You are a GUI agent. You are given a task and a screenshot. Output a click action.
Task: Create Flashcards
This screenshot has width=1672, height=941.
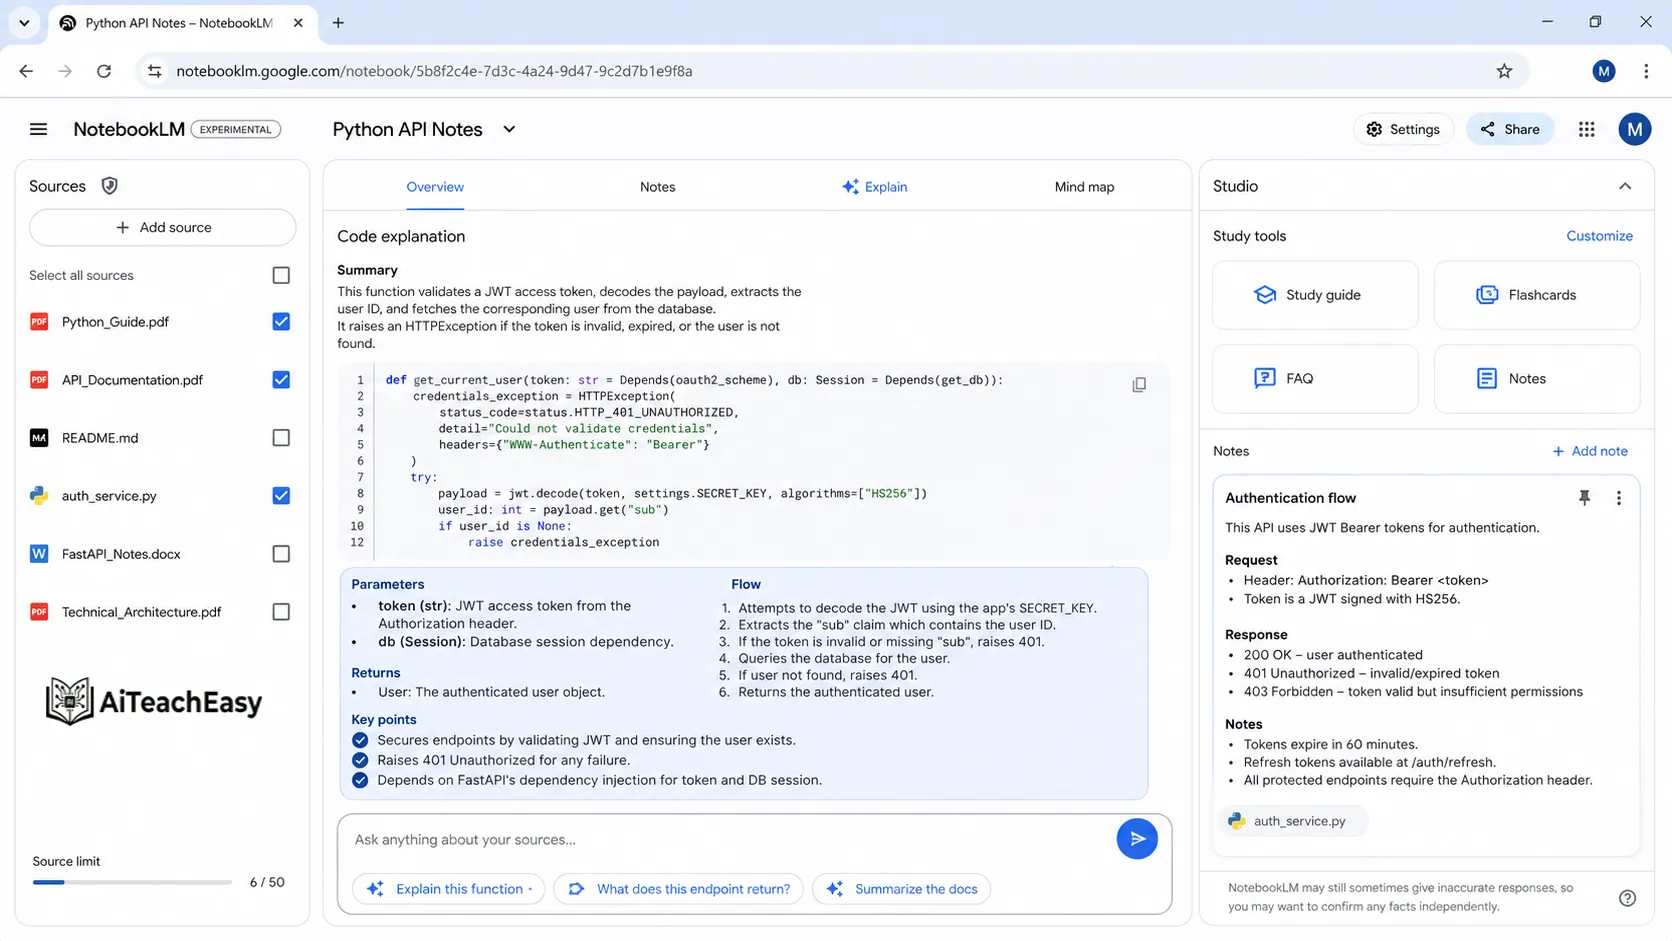point(1537,295)
